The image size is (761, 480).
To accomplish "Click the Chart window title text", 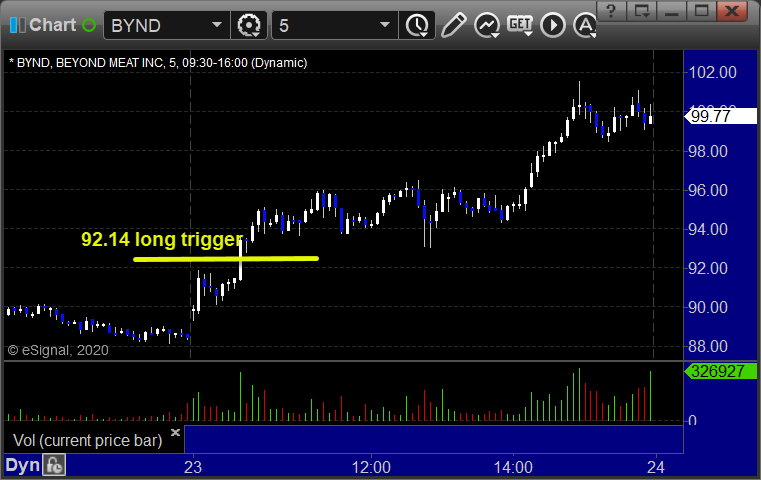I will coord(52,25).
